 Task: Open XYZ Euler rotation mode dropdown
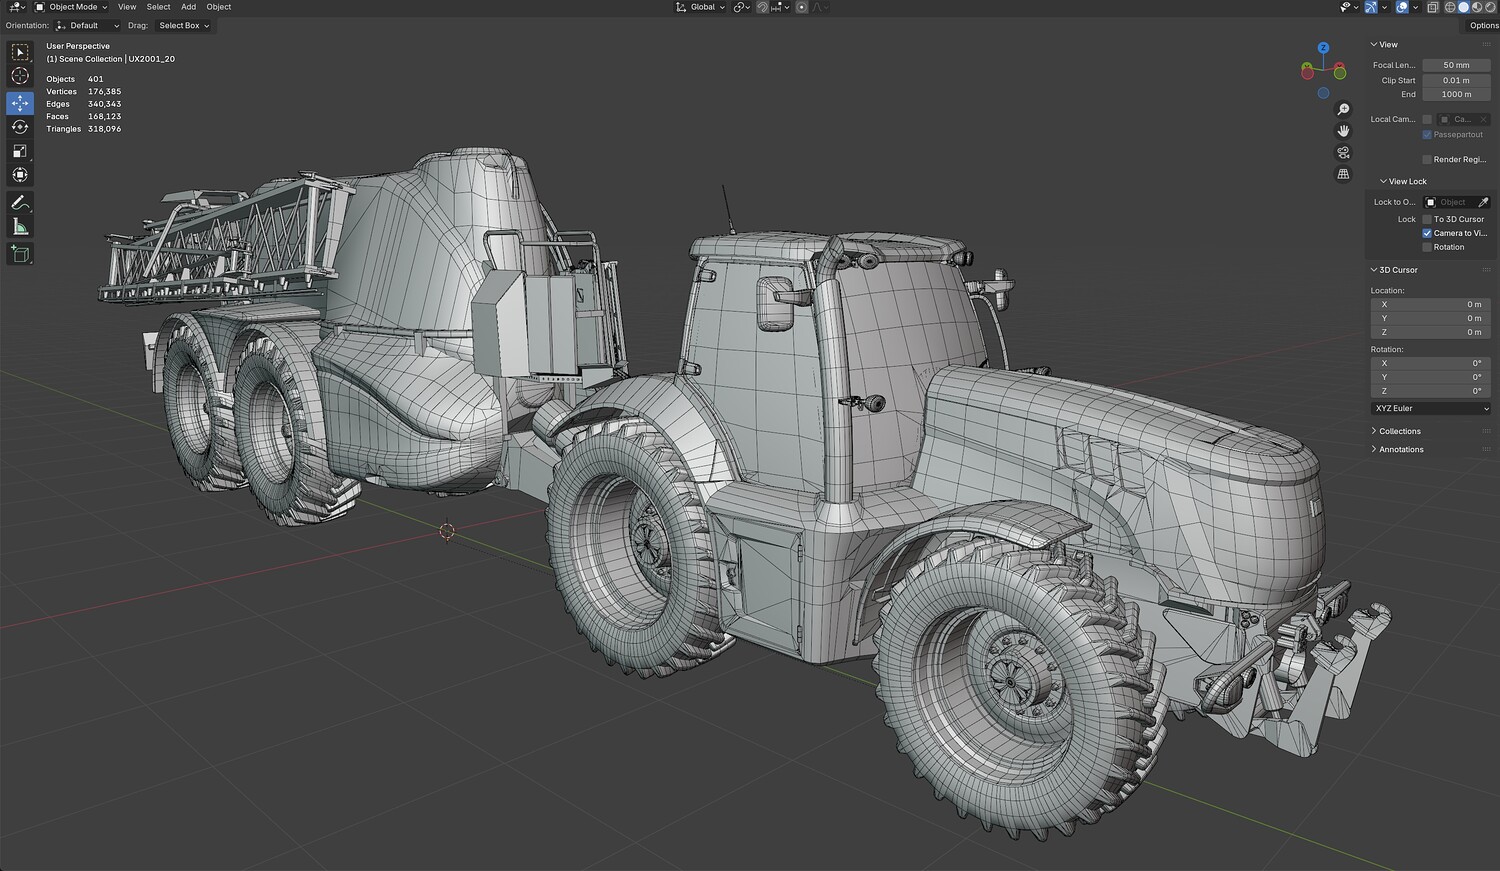coord(1431,408)
